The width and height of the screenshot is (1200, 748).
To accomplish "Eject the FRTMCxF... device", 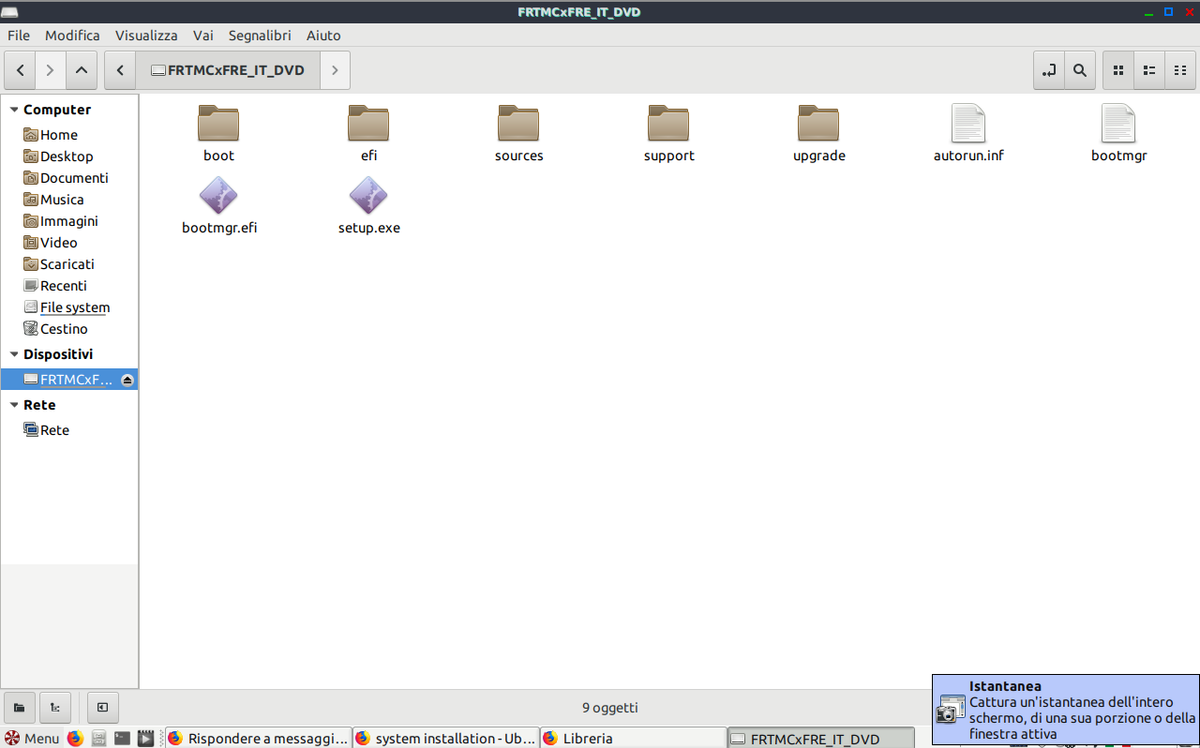I will pos(127,380).
